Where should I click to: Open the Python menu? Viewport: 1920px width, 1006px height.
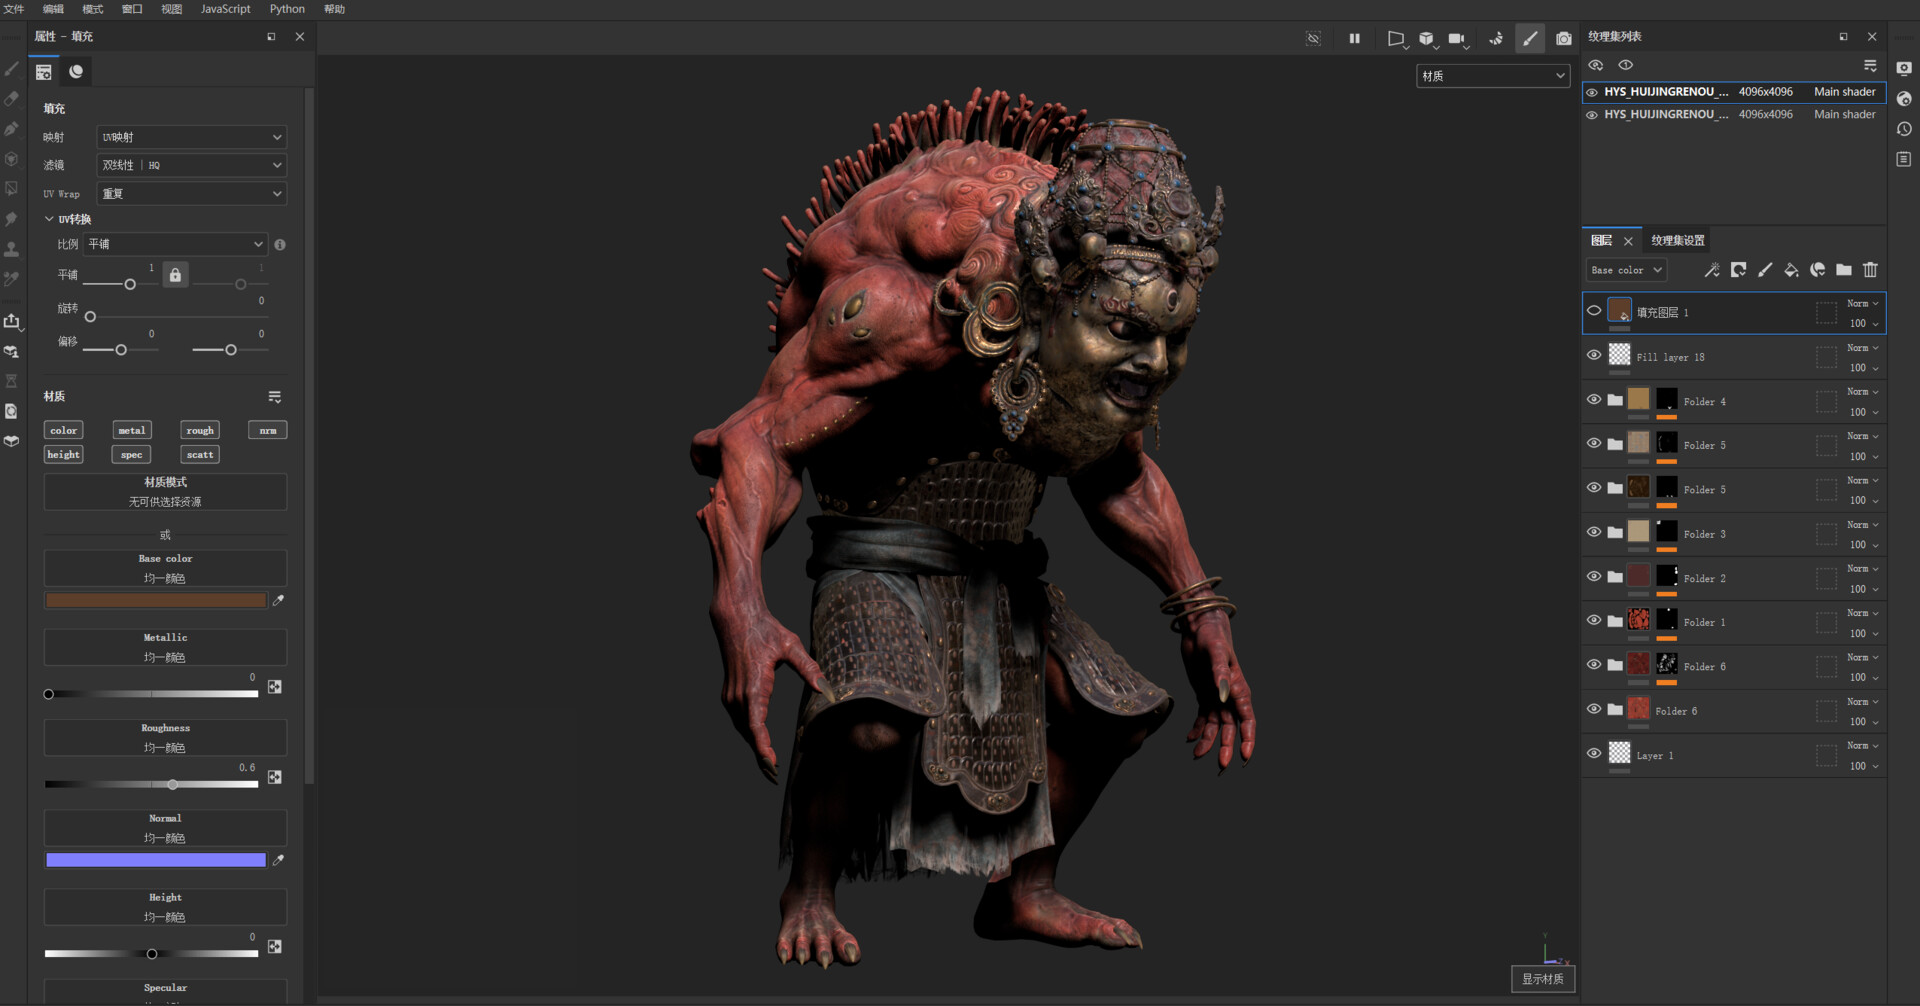pos(287,9)
